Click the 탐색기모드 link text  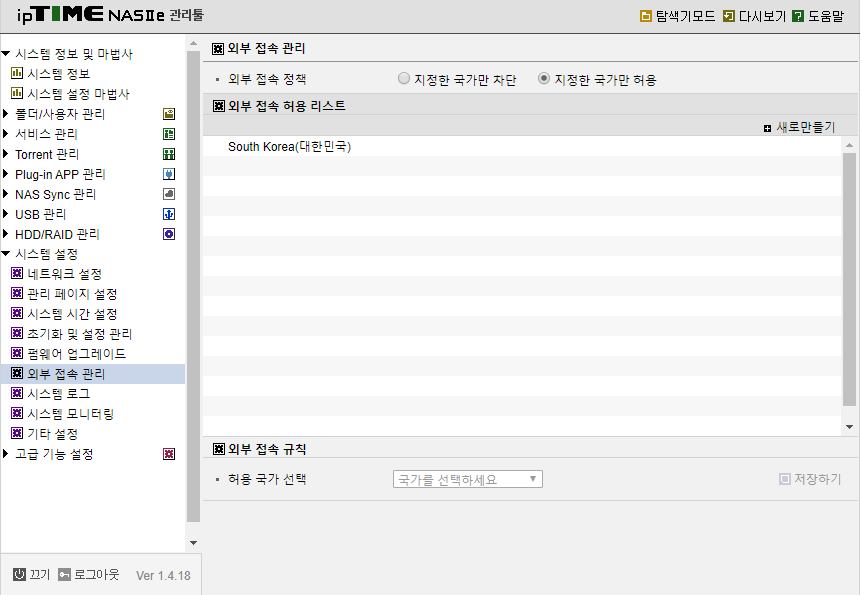686,16
